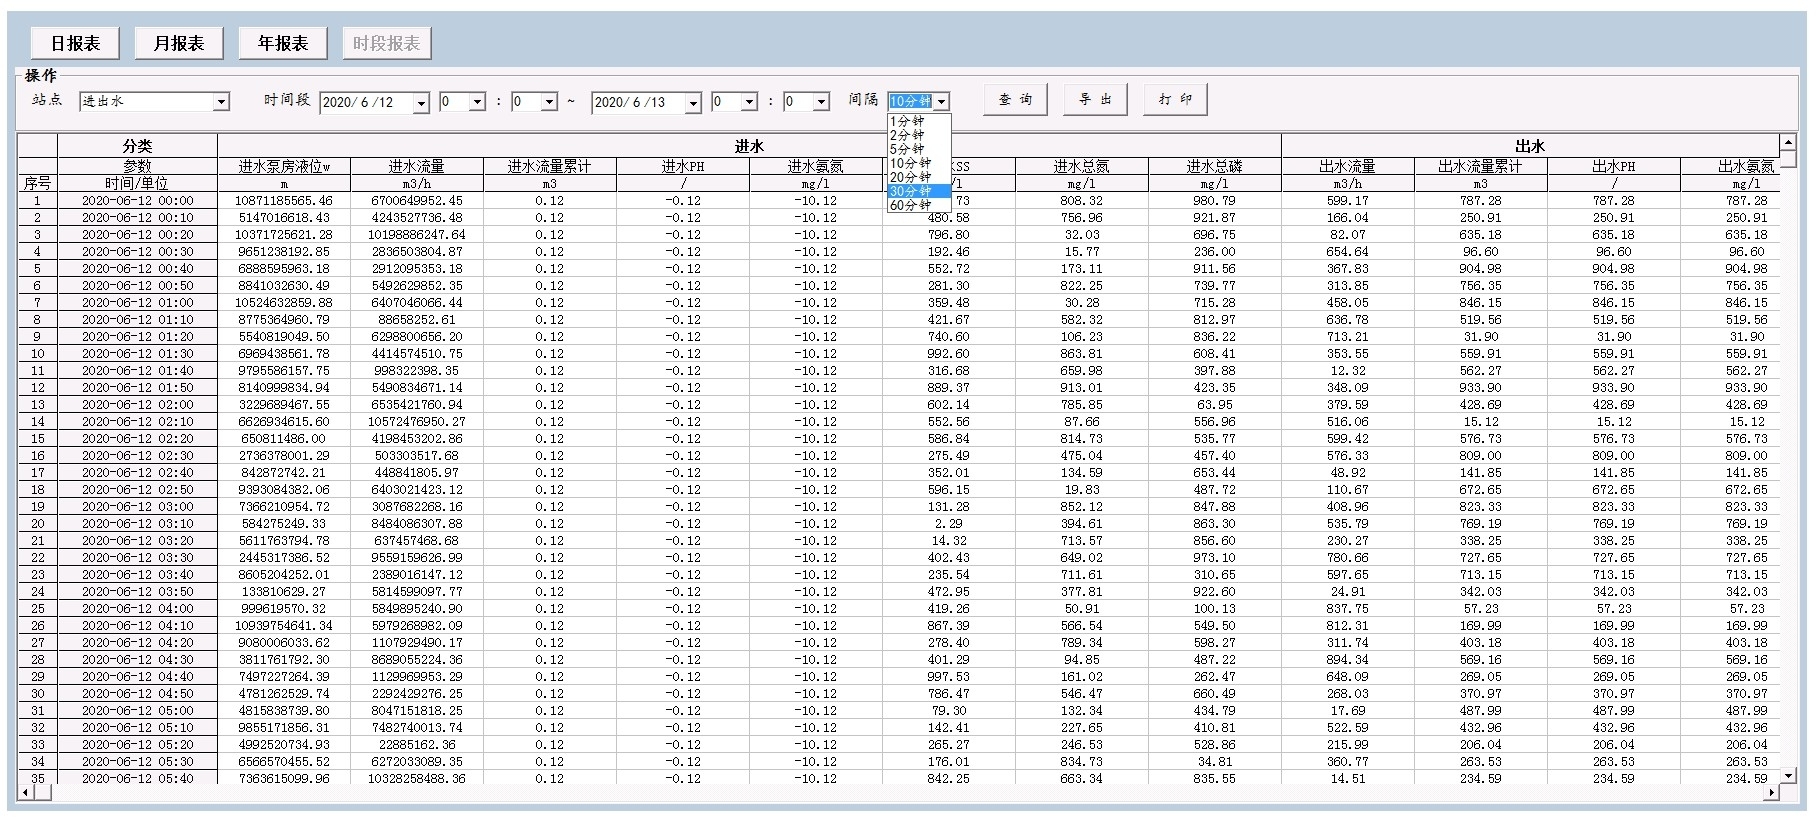The width and height of the screenshot is (1819, 822).
Task: Click cell value 10198886247.64
Action: point(417,235)
